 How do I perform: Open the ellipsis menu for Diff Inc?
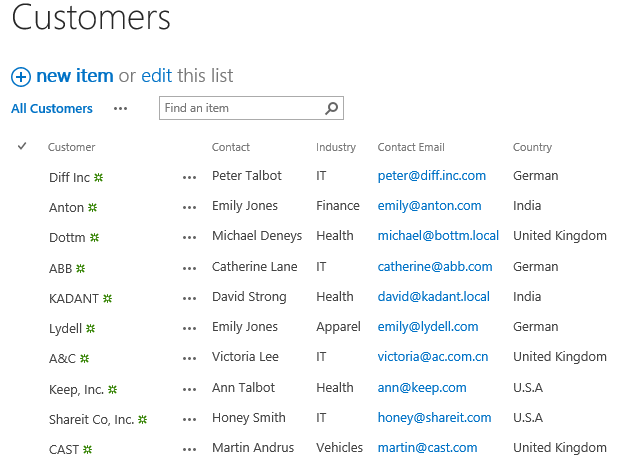pos(189,178)
